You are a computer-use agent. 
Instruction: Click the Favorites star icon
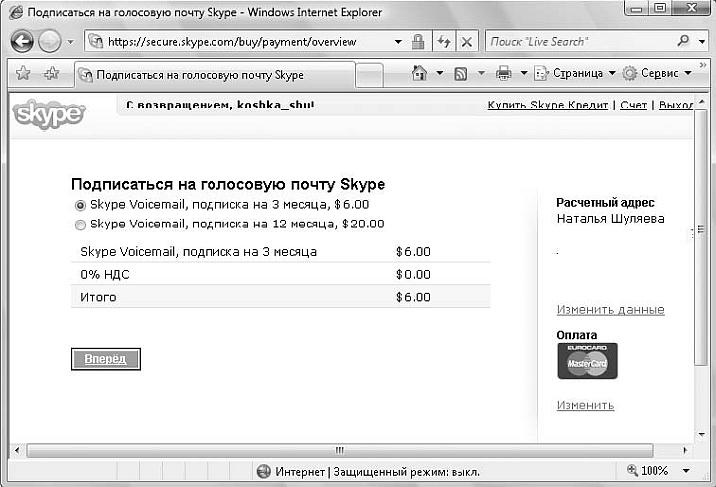22,74
